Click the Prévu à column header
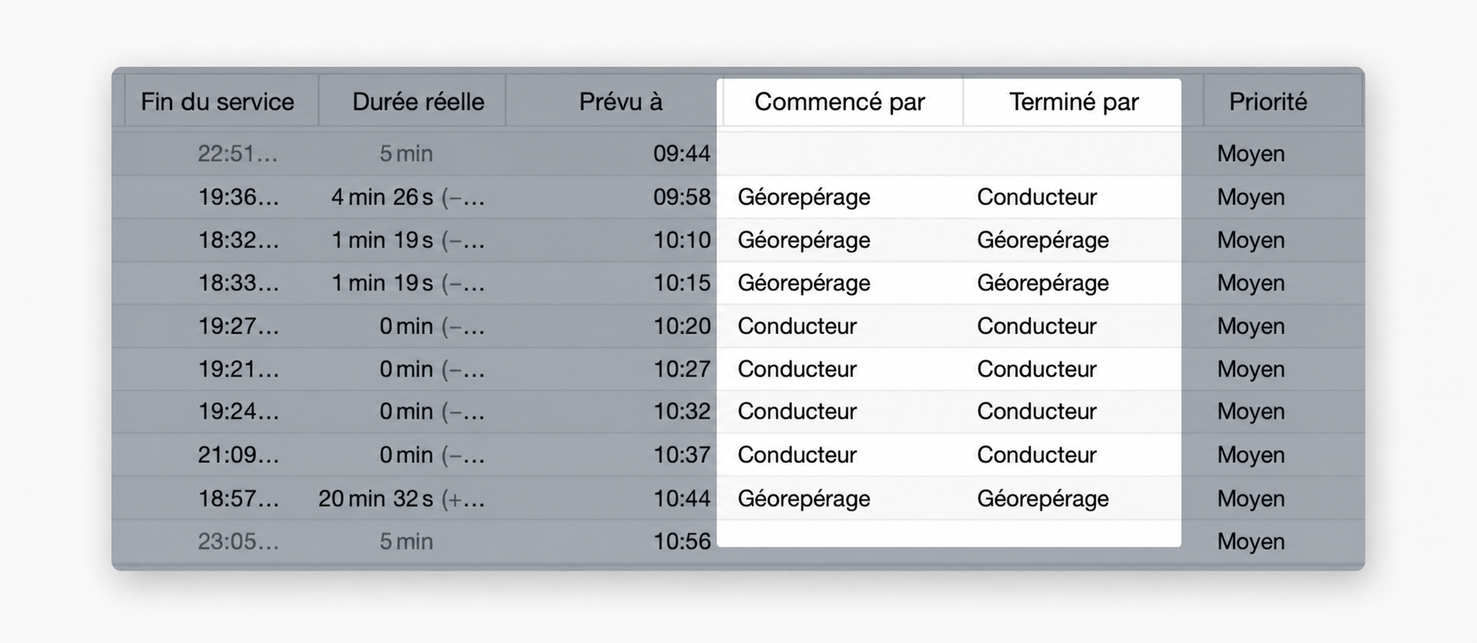This screenshot has width=1477, height=643. tap(621, 102)
